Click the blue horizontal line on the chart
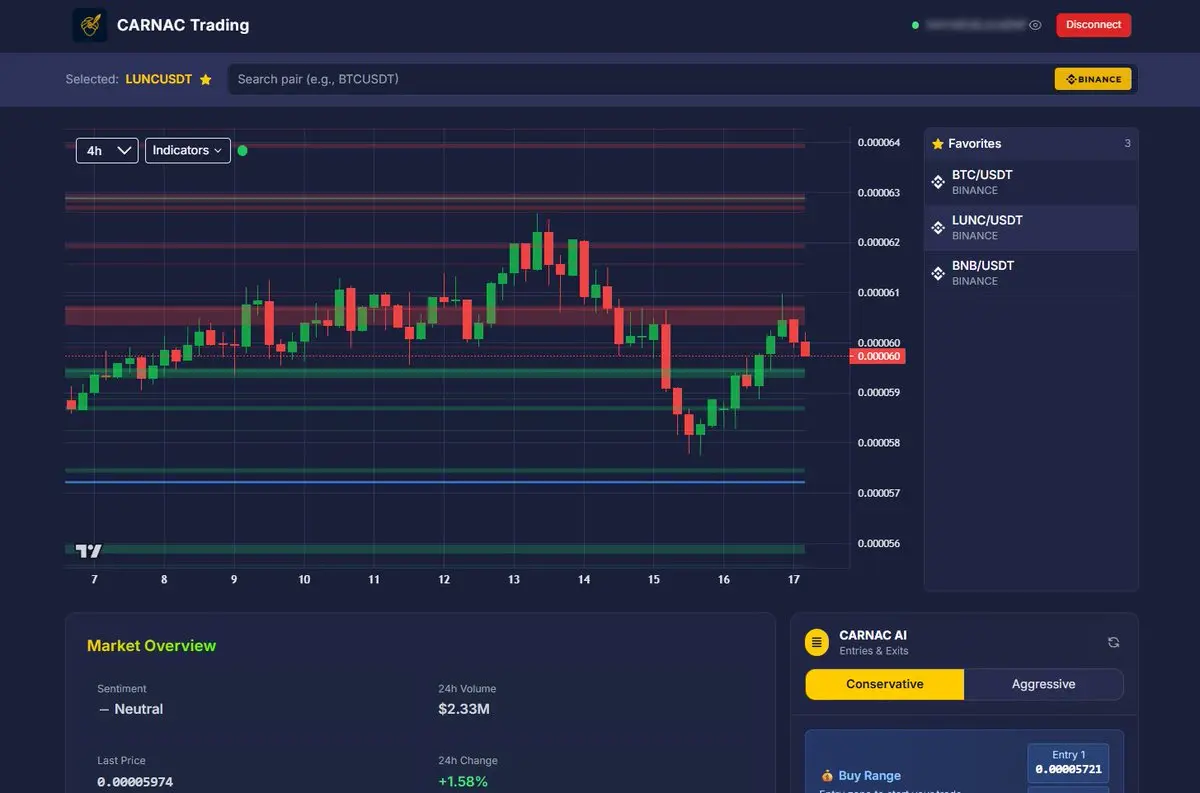 pyautogui.click(x=435, y=482)
